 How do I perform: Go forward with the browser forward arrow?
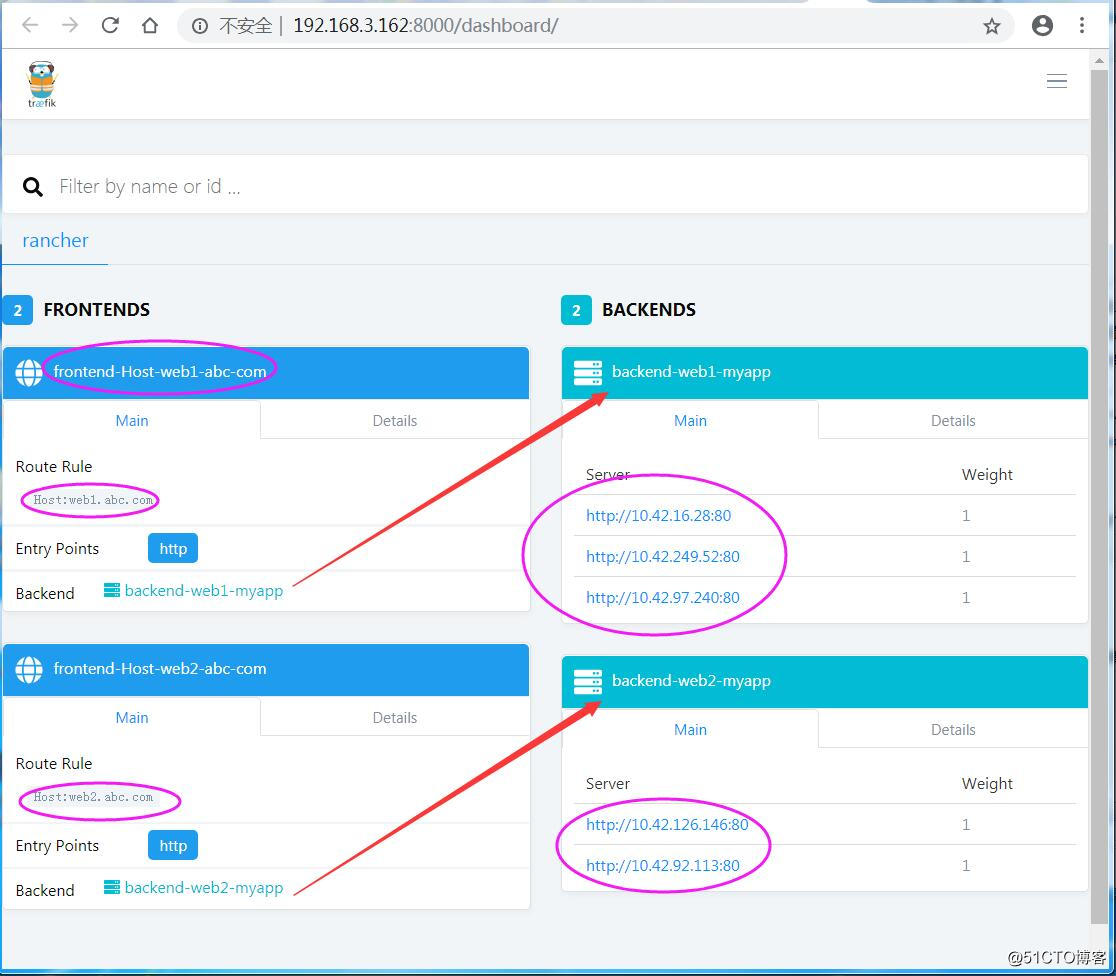point(70,26)
